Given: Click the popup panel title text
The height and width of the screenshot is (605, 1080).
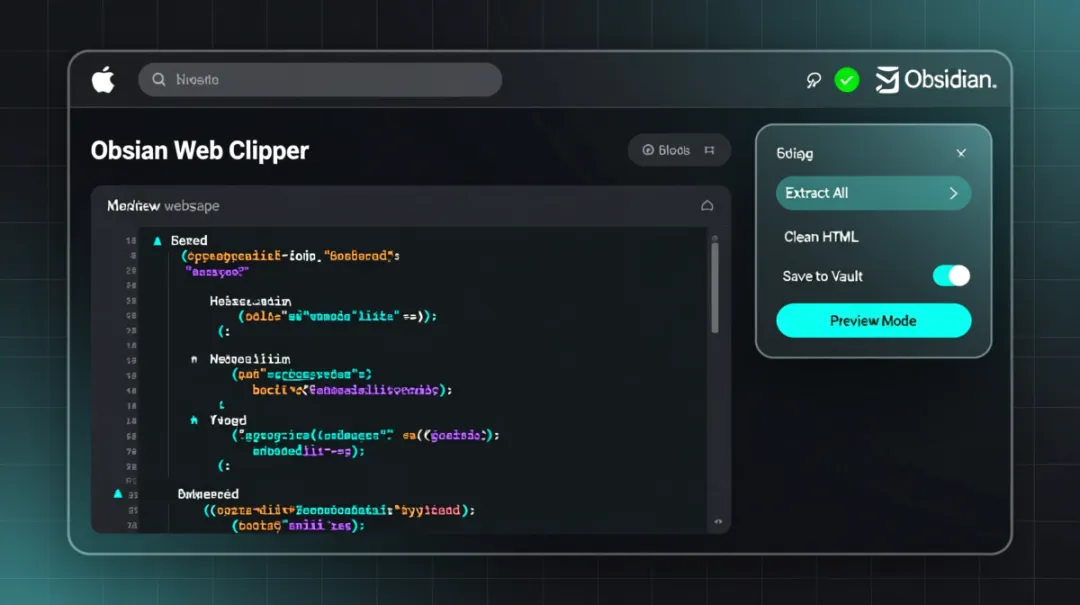Looking at the screenshot, I should point(795,154).
